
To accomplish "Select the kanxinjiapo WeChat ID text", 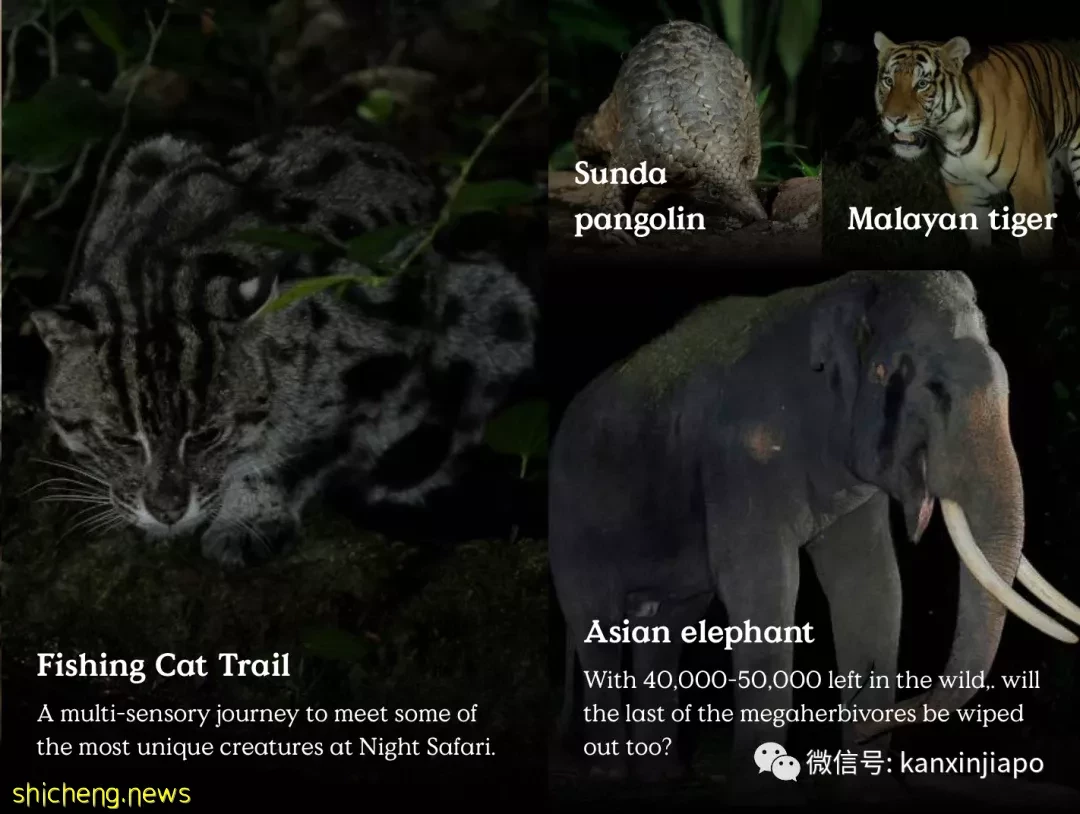I will (x=972, y=763).
